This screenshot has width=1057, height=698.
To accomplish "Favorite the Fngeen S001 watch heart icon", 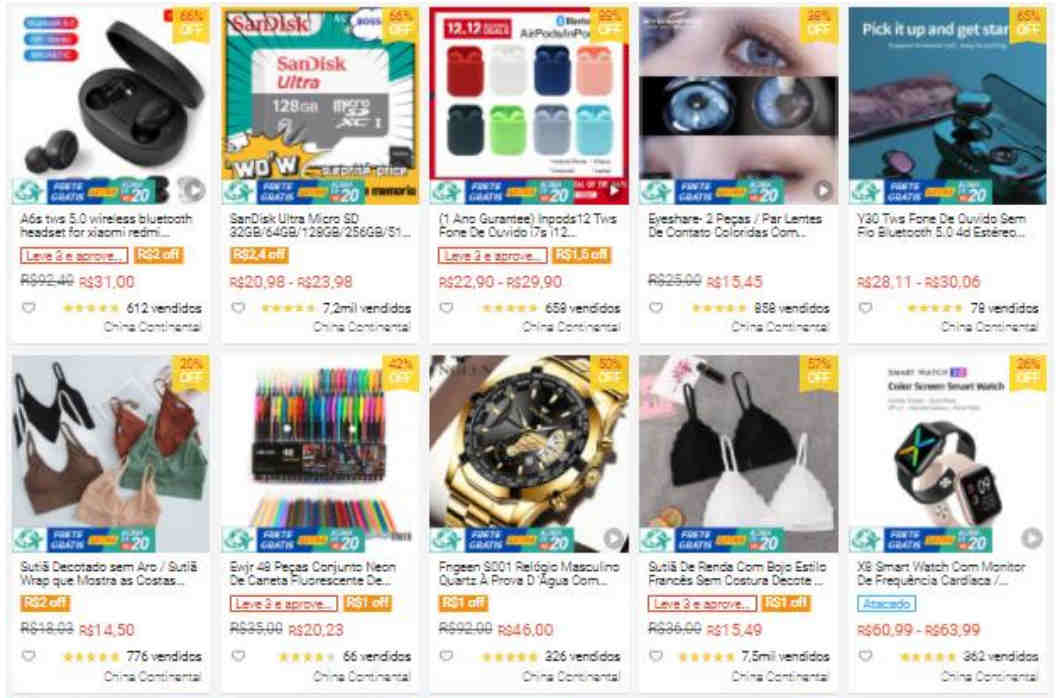I will pos(446,656).
